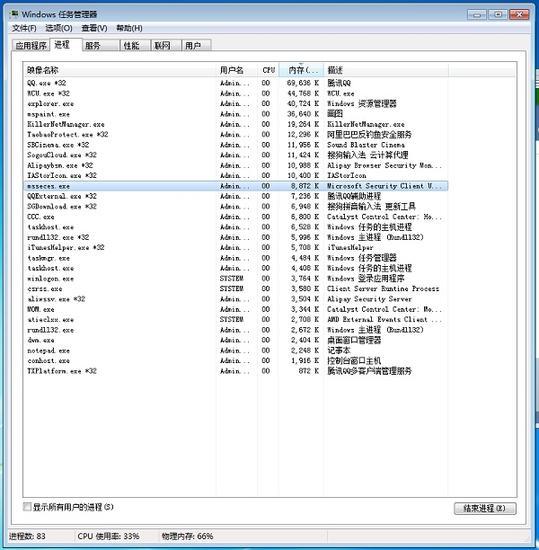
Task: Click the 阿里巴巴反钓鱼安全服务 description
Action: pyautogui.click(x=369, y=135)
